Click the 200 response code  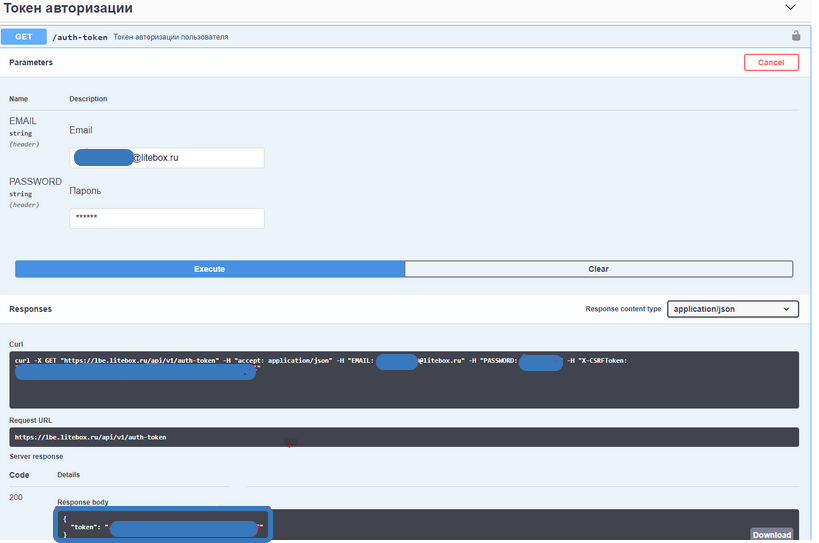[x=17, y=497]
